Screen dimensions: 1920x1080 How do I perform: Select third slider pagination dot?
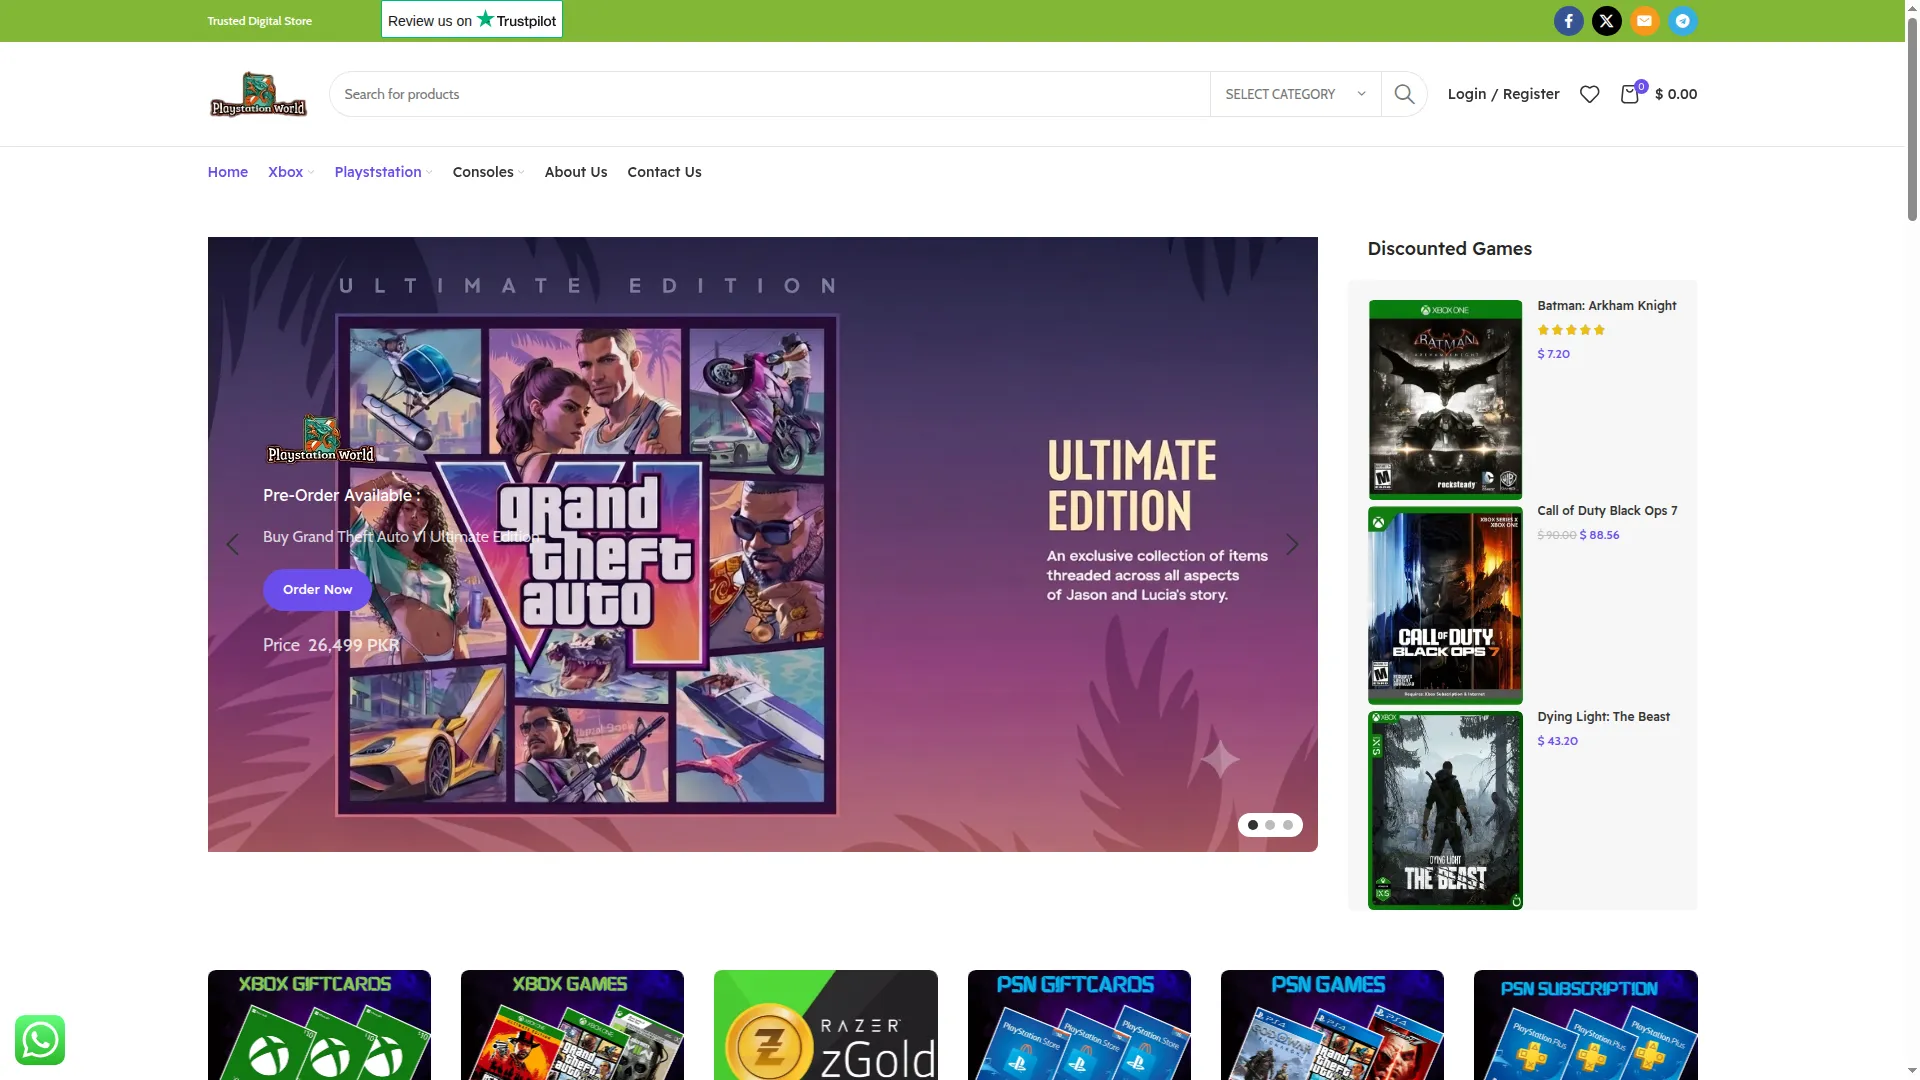(x=1288, y=825)
